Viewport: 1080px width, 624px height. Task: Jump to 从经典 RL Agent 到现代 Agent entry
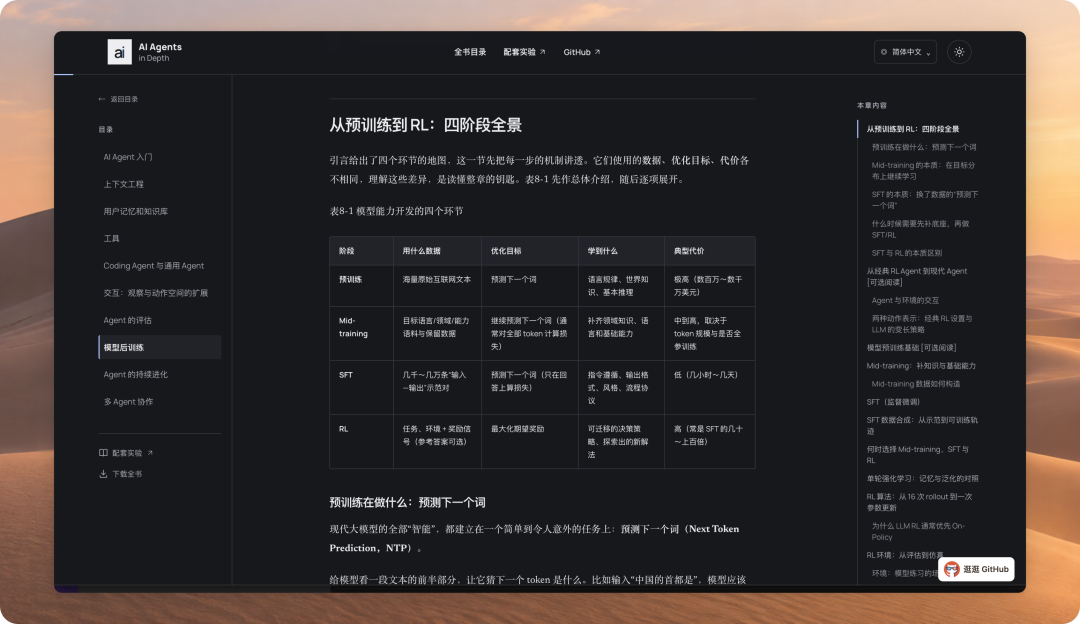917,276
